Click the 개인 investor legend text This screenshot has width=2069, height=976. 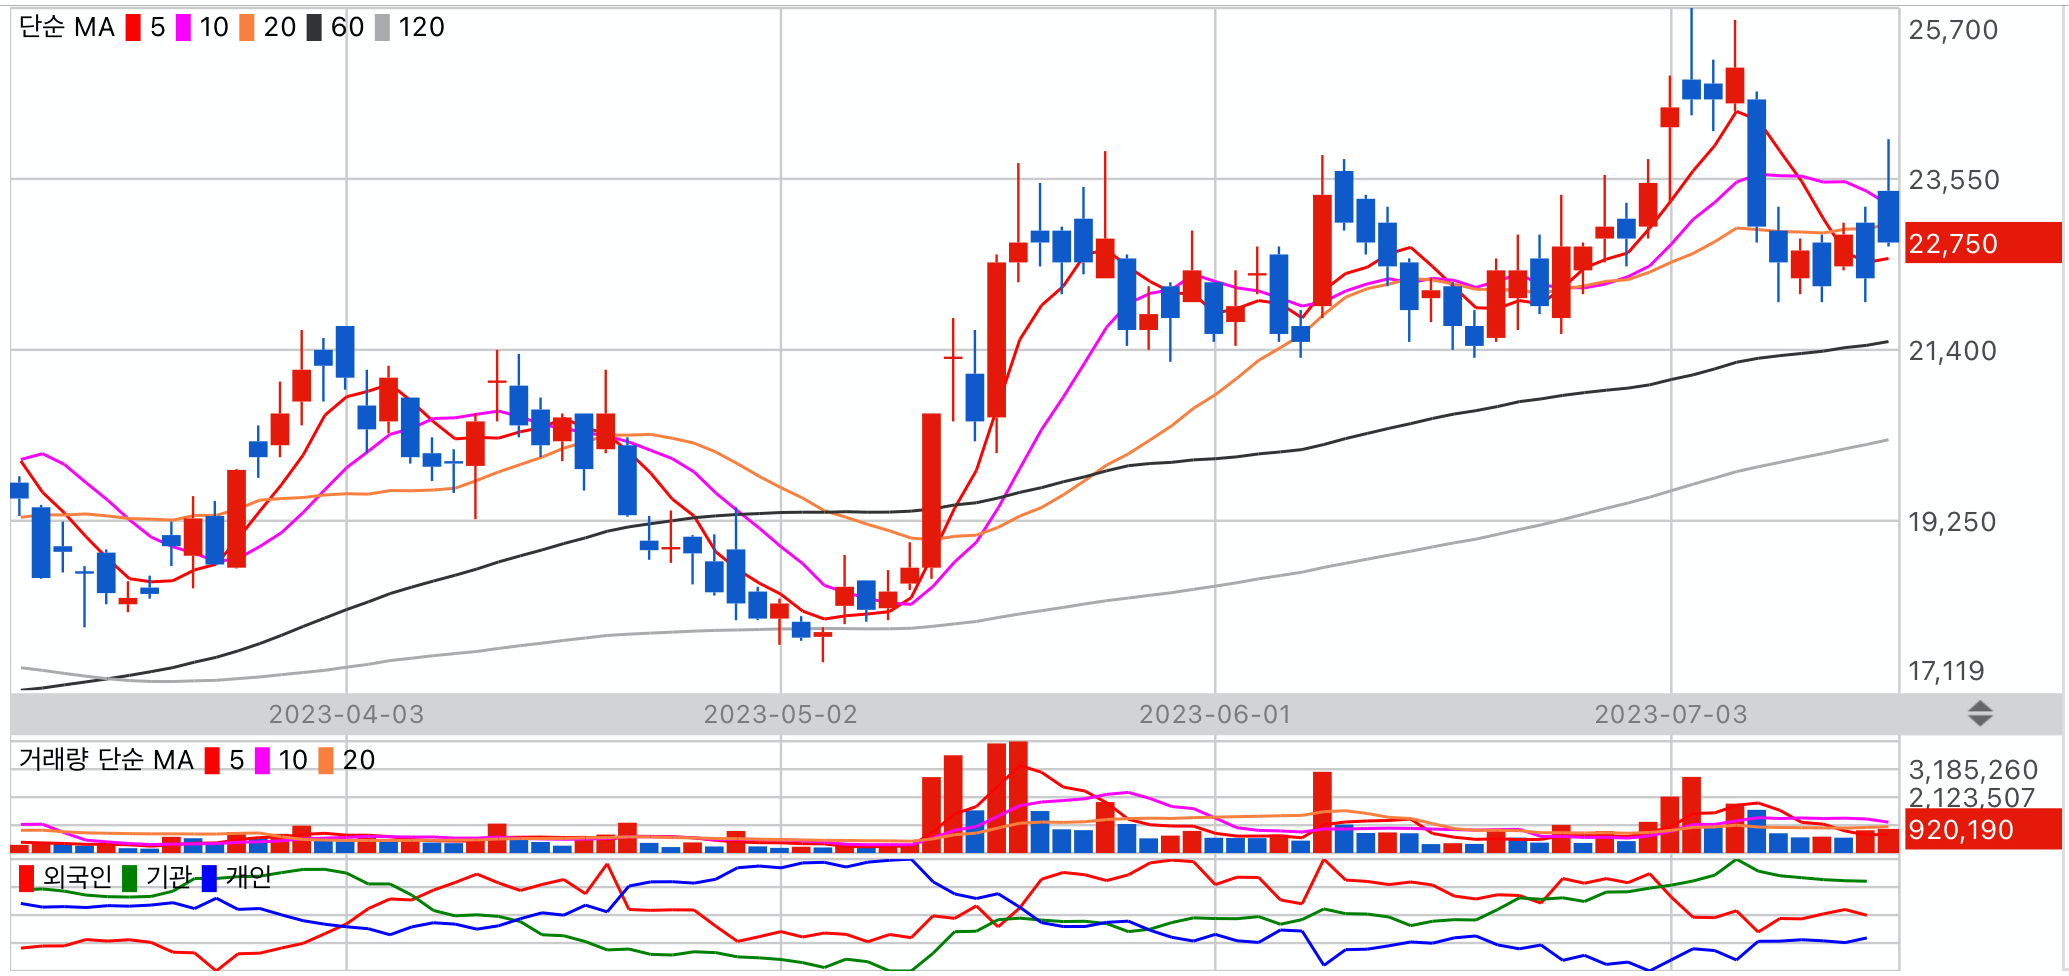pos(248,877)
